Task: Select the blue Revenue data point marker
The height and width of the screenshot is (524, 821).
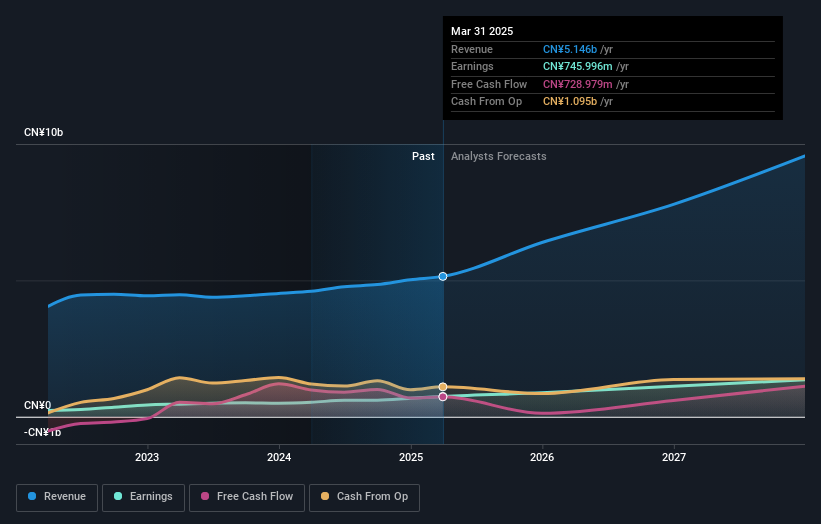Action: [443, 276]
